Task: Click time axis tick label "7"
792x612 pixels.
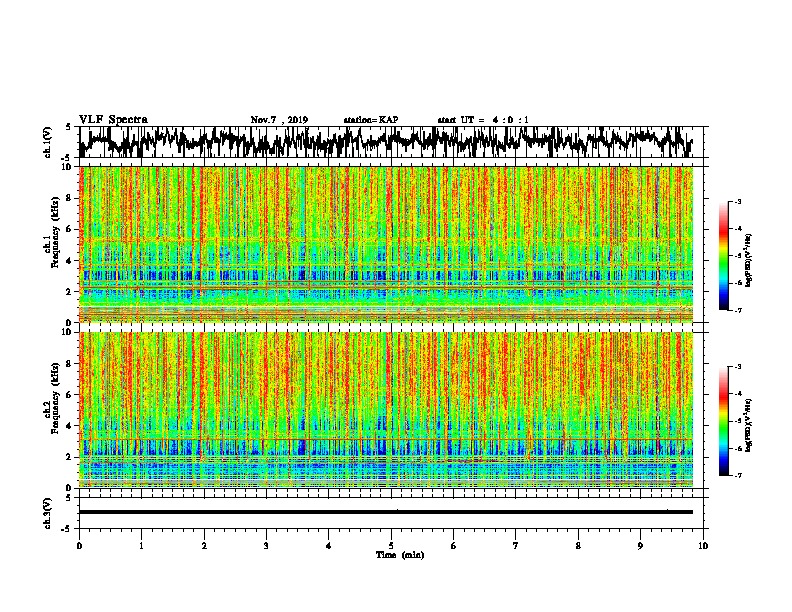Action: point(516,546)
